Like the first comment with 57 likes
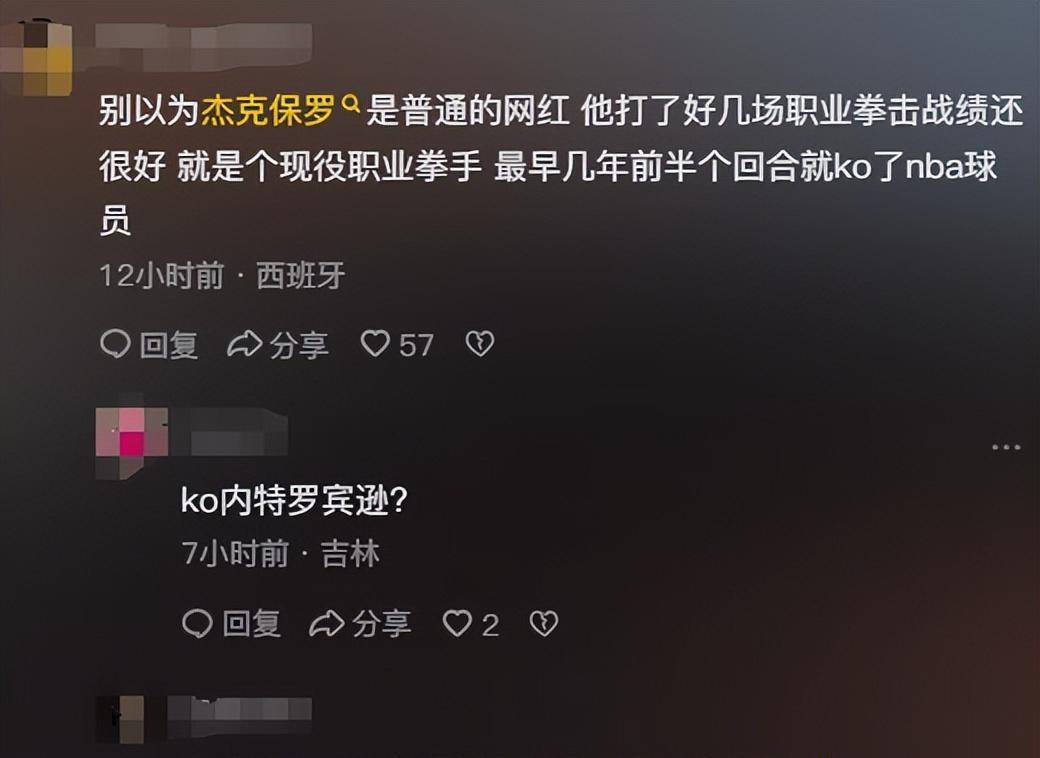1040x758 pixels. [x=375, y=344]
